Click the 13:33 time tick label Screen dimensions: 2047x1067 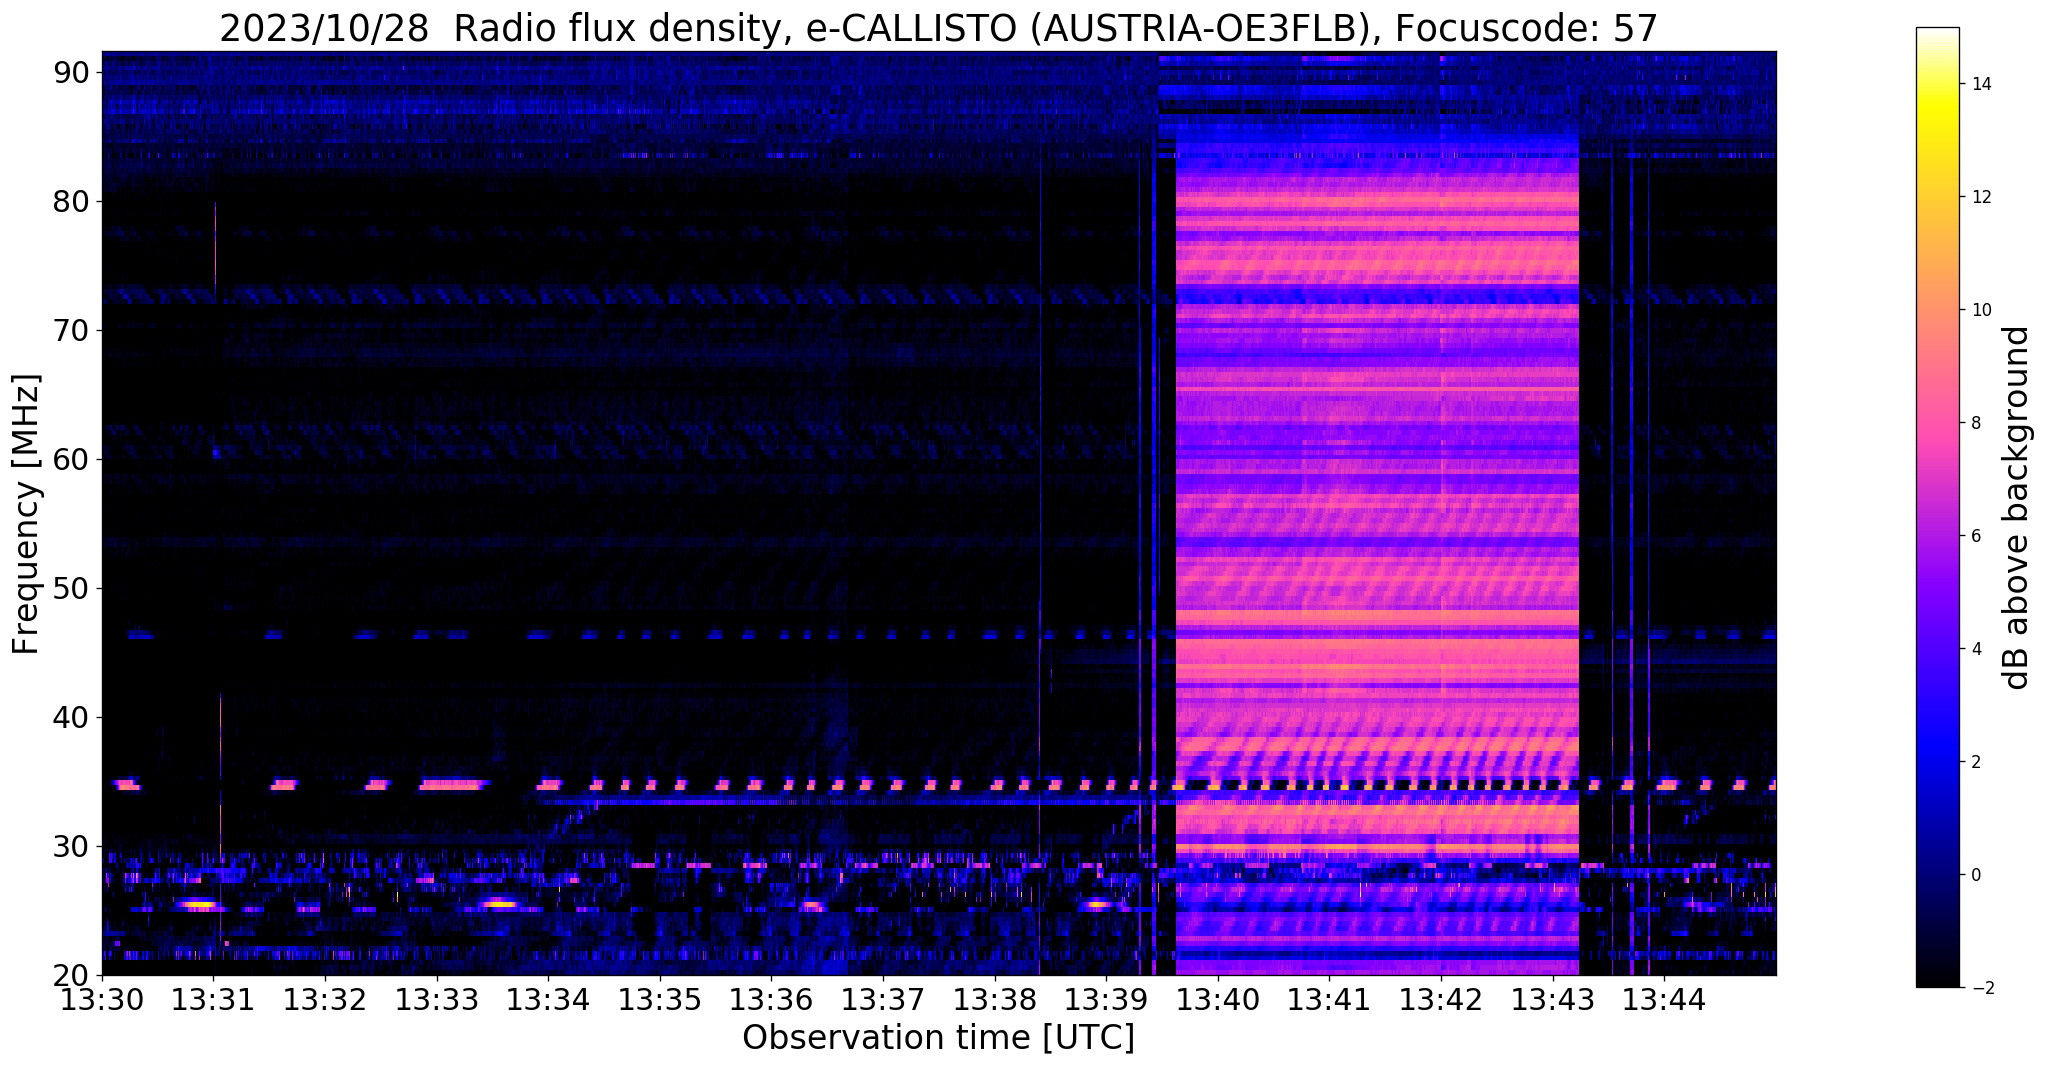[x=436, y=999]
